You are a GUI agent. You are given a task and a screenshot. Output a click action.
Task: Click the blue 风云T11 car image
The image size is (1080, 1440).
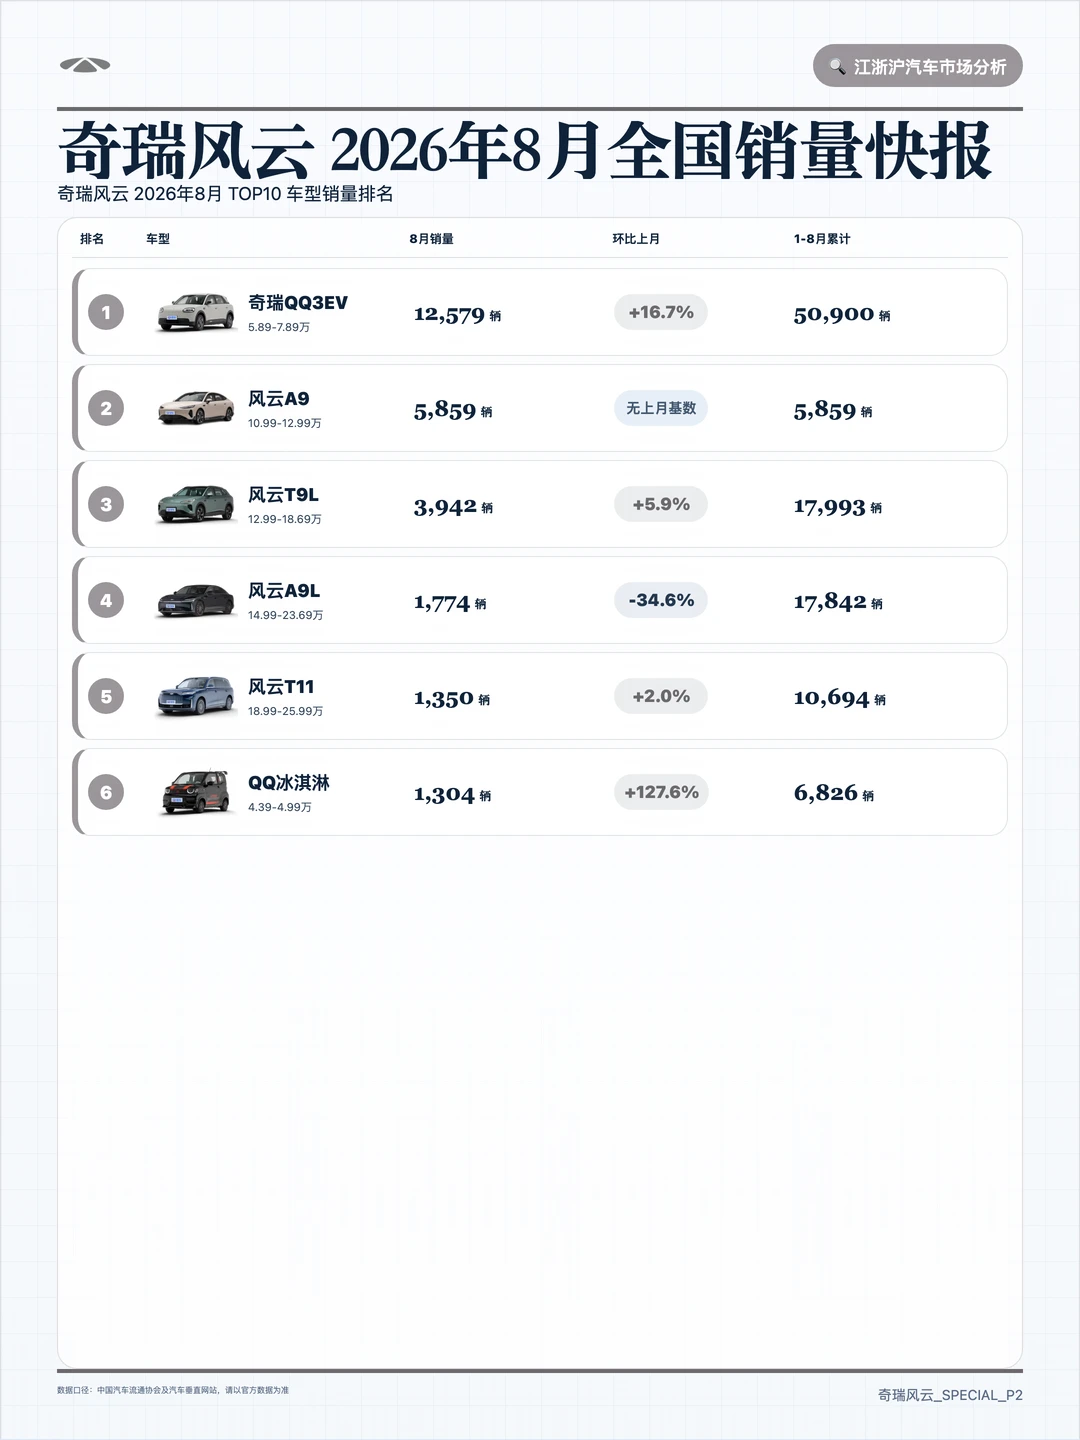click(x=196, y=696)
